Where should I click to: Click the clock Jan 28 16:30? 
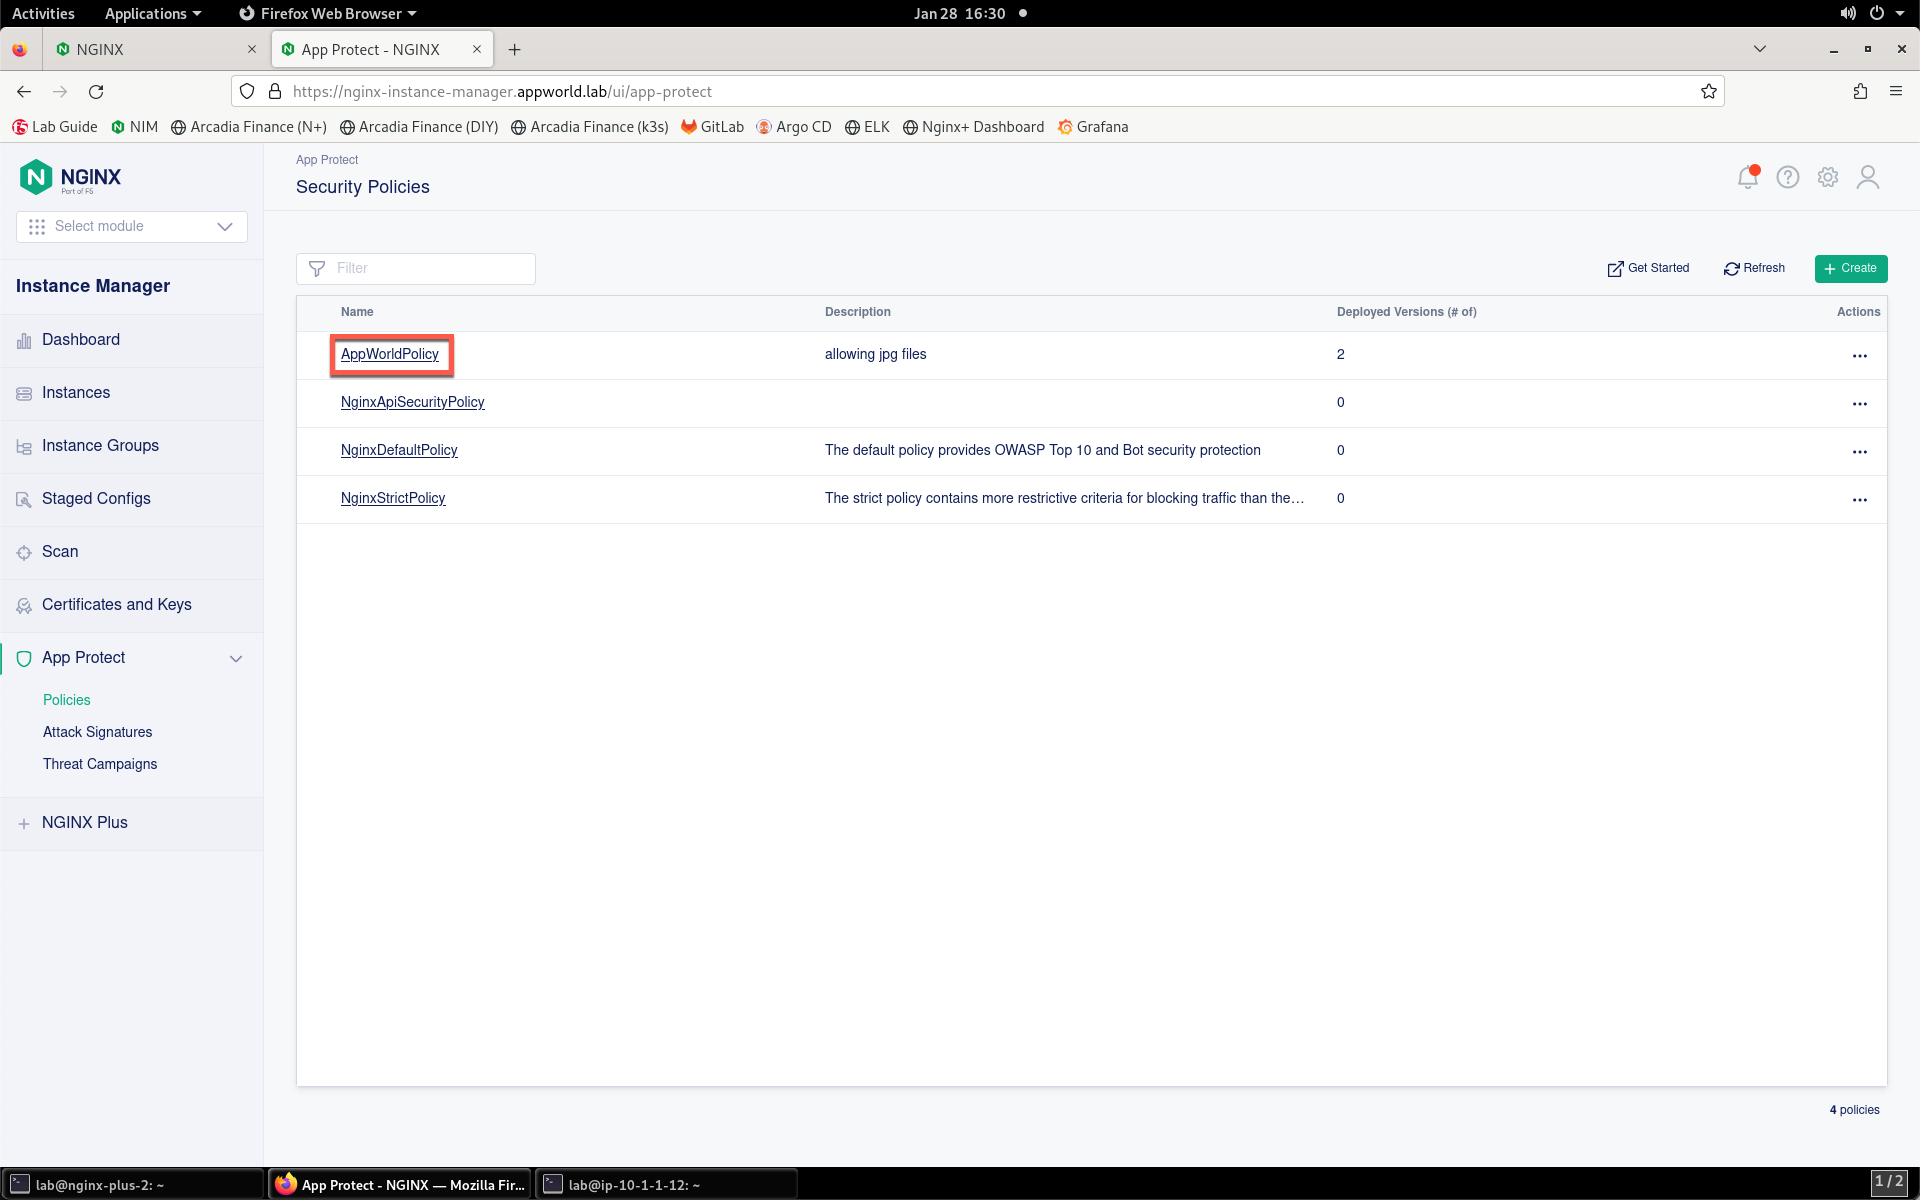coord(960,13)
